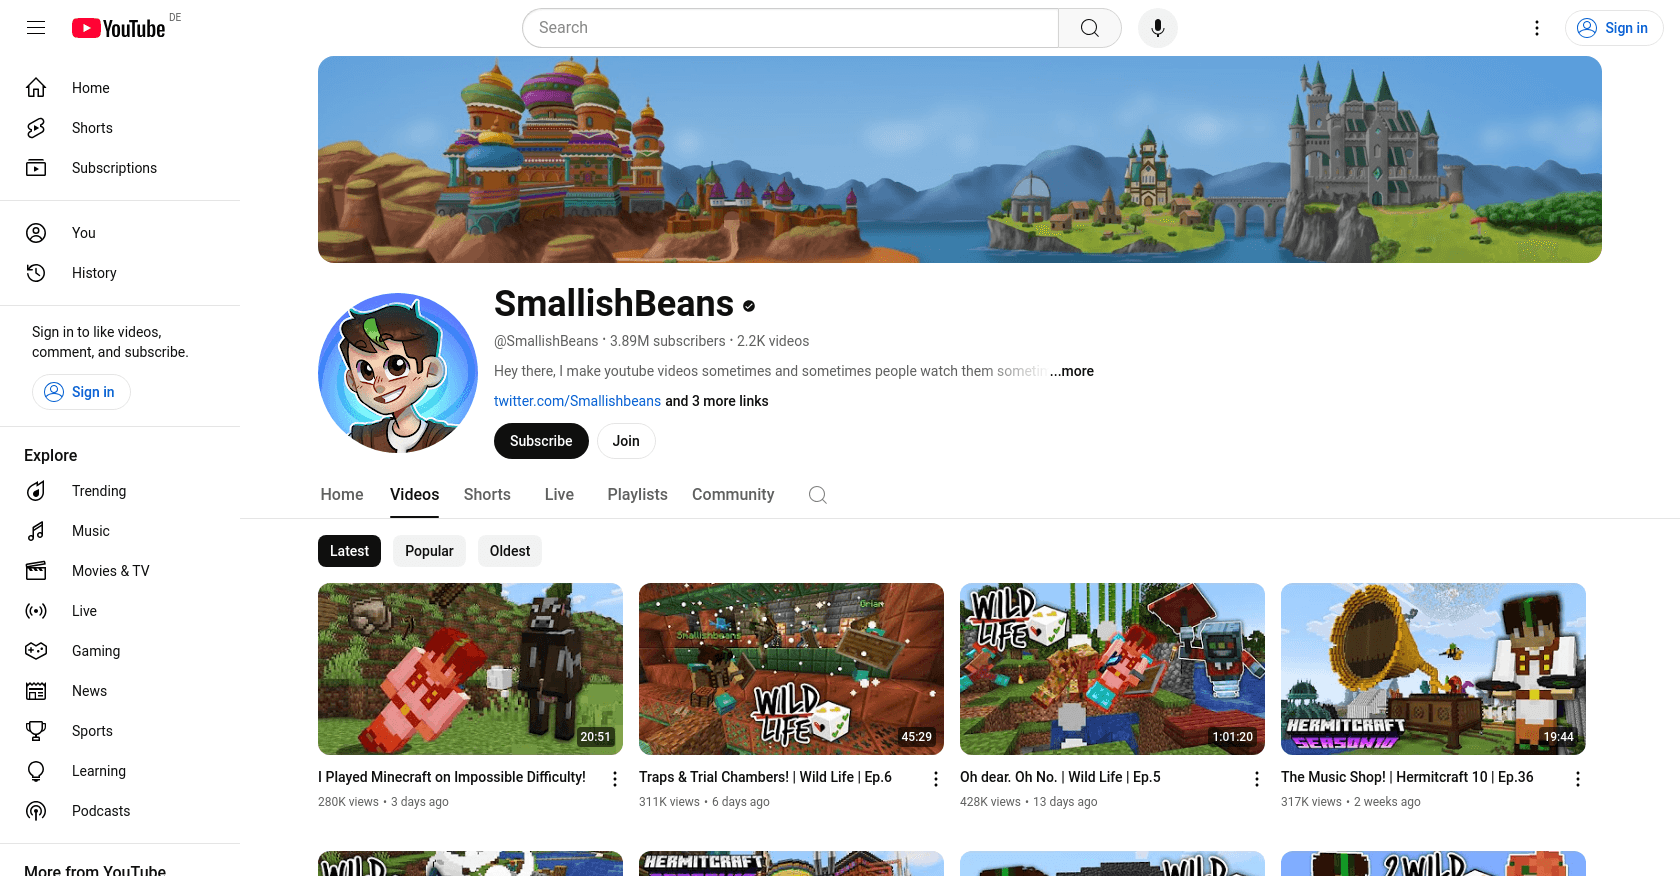
Task: Click the YouTube logo
Action: click(119, 28)
